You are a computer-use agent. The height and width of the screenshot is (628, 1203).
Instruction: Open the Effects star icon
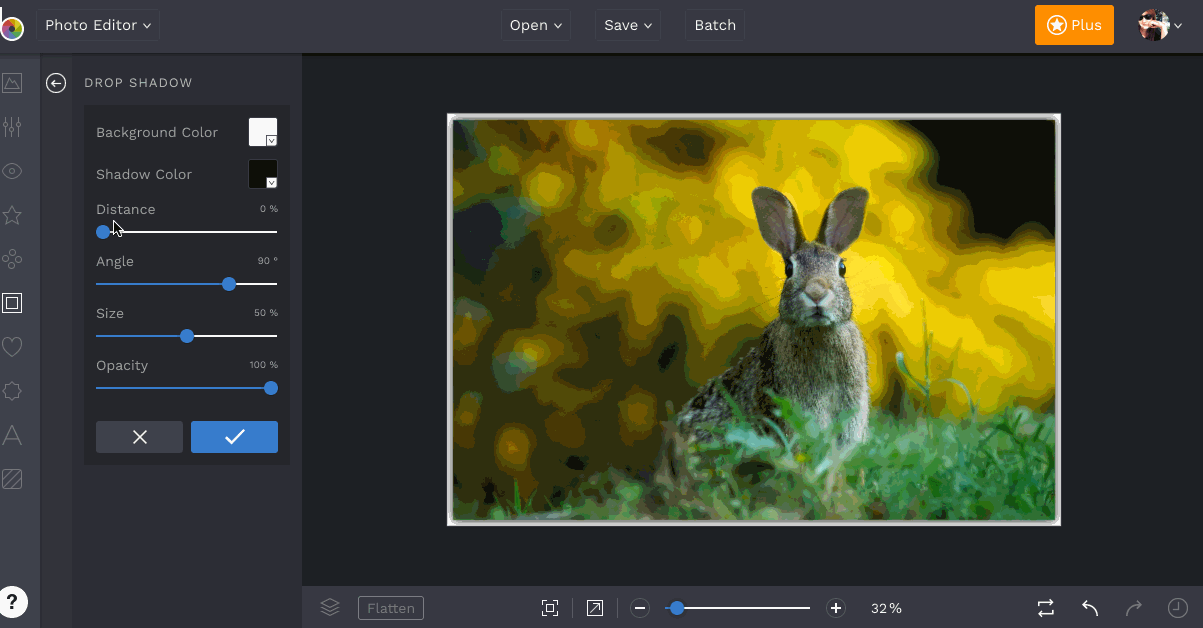(x=12, y=215)
